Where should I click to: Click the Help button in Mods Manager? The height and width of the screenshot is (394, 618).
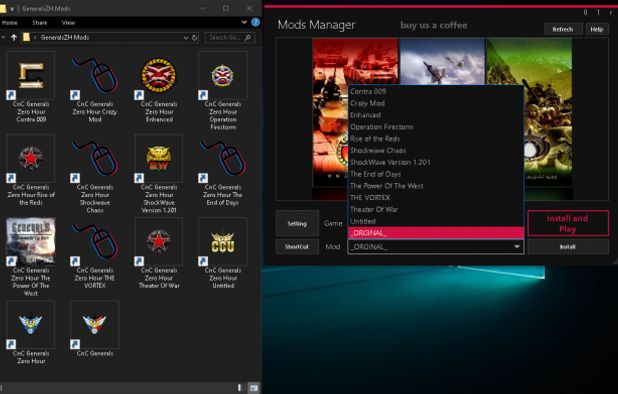coord(596,29)
